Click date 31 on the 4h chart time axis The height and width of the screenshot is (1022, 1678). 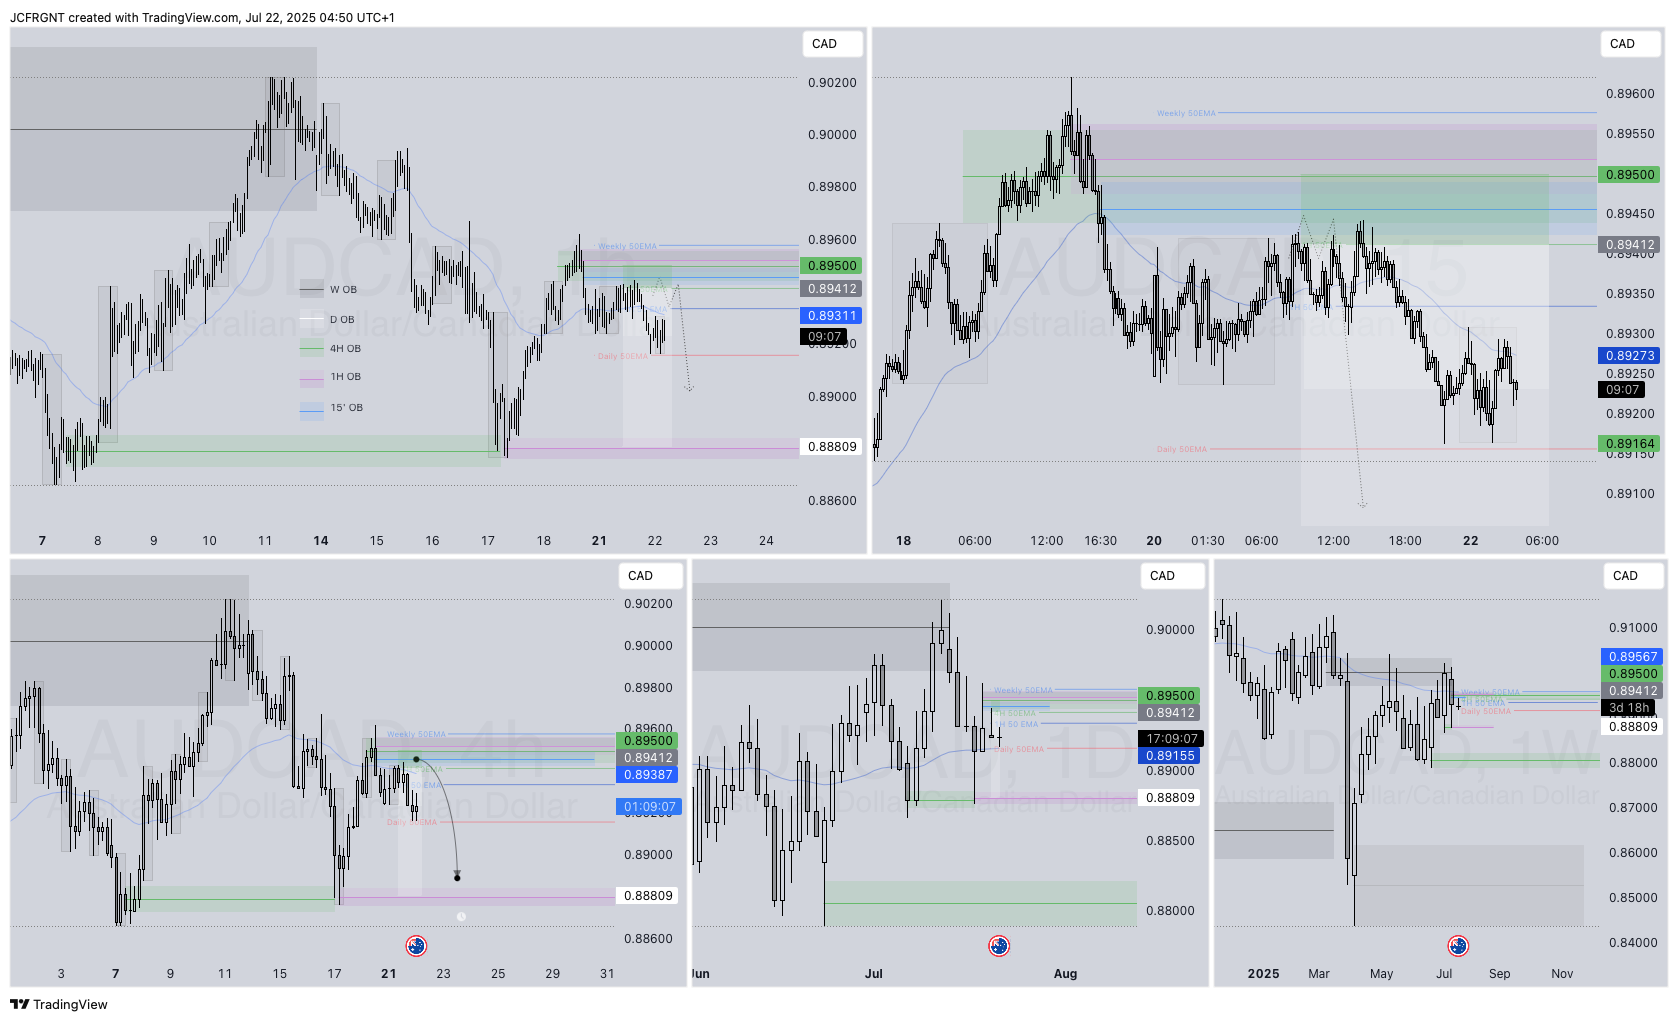[607, 974]
